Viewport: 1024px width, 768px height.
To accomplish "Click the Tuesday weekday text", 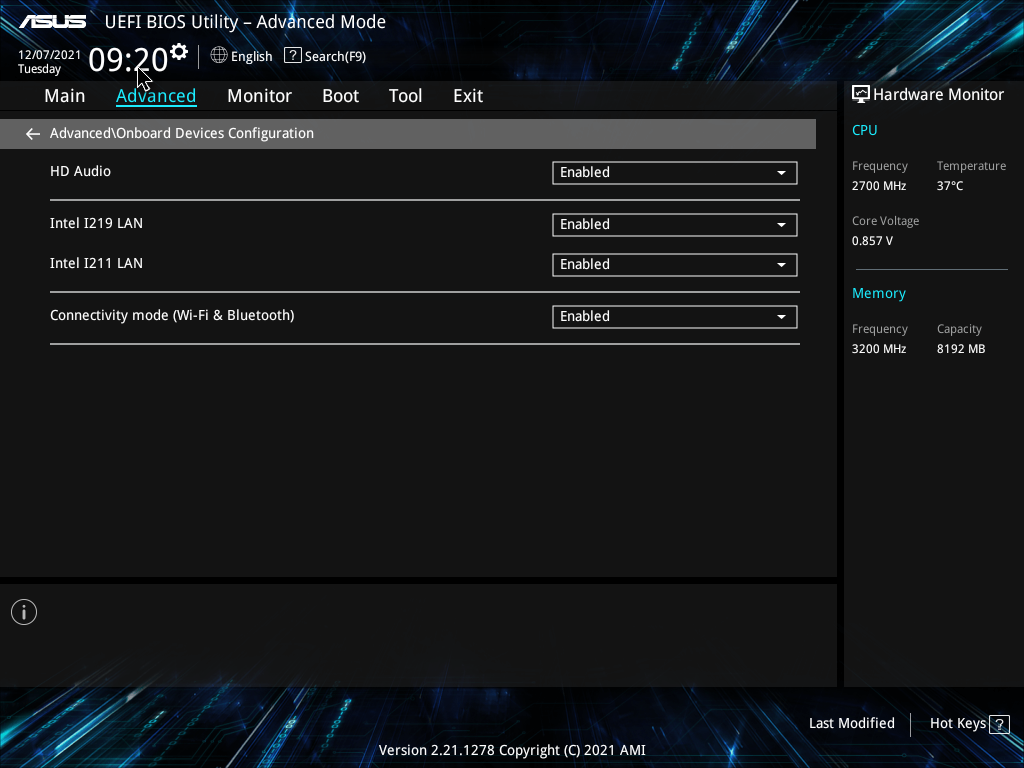I will click(x=39, y=69).
